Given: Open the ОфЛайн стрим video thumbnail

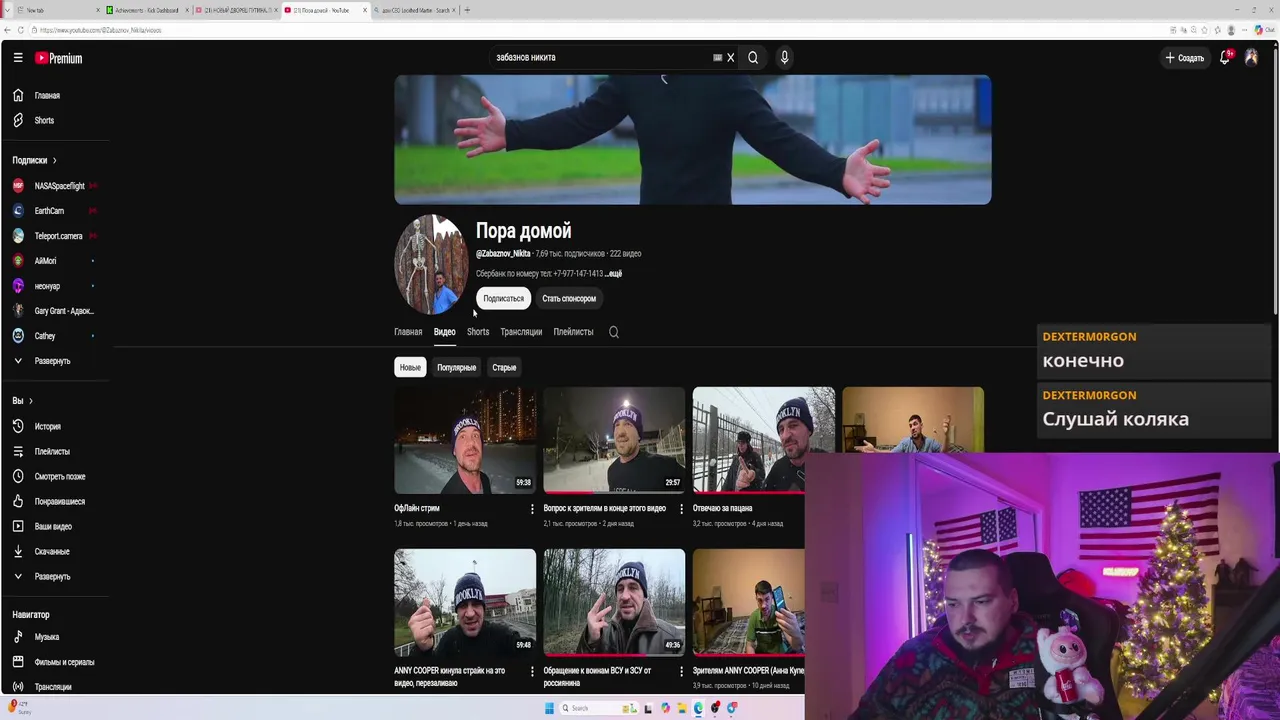Looking at the screenshot, I should [x=465, y=441].
